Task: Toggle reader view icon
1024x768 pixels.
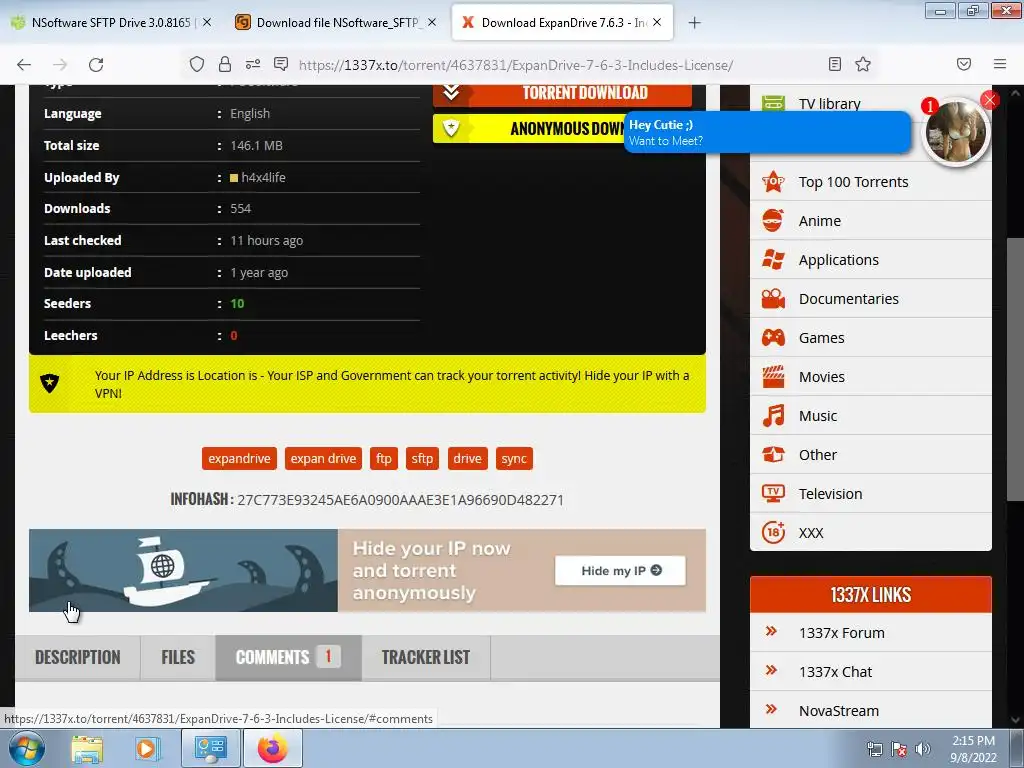Action: point(835,64)
